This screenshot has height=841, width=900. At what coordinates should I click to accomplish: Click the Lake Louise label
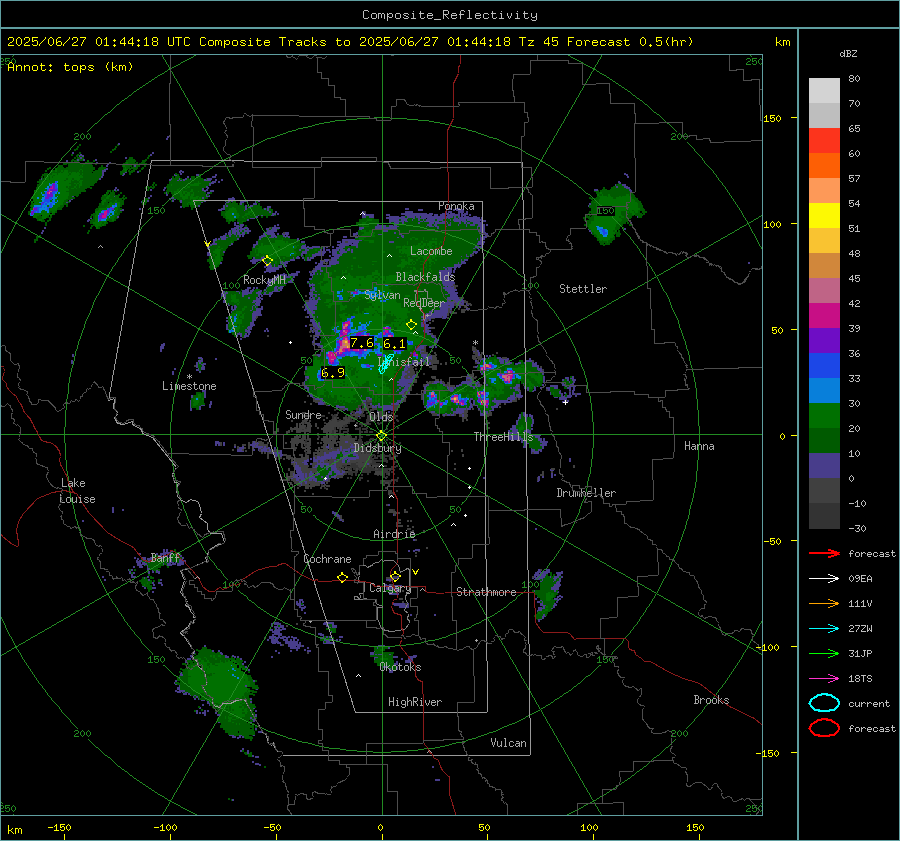click(77, 491)
